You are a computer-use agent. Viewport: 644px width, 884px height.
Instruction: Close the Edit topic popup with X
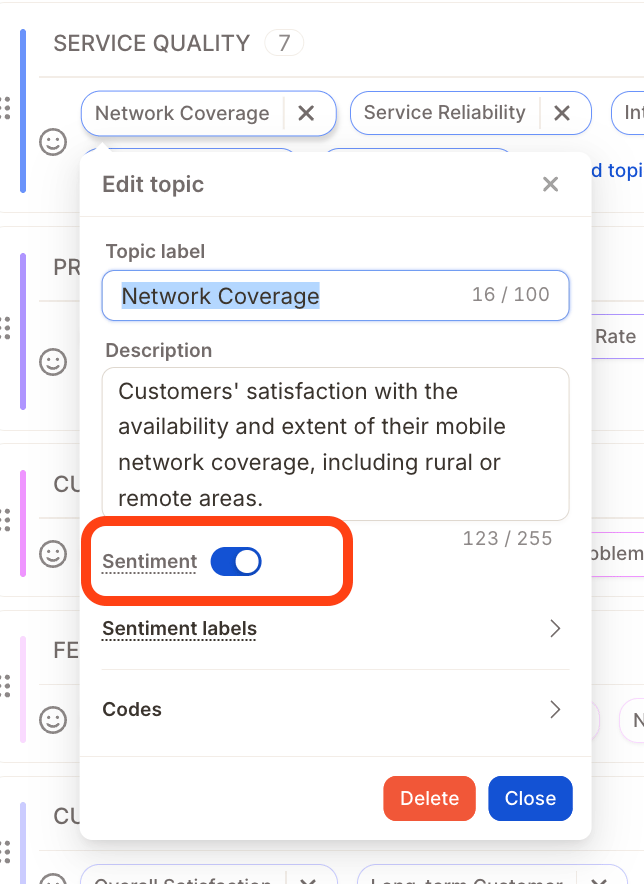(550, 184)
